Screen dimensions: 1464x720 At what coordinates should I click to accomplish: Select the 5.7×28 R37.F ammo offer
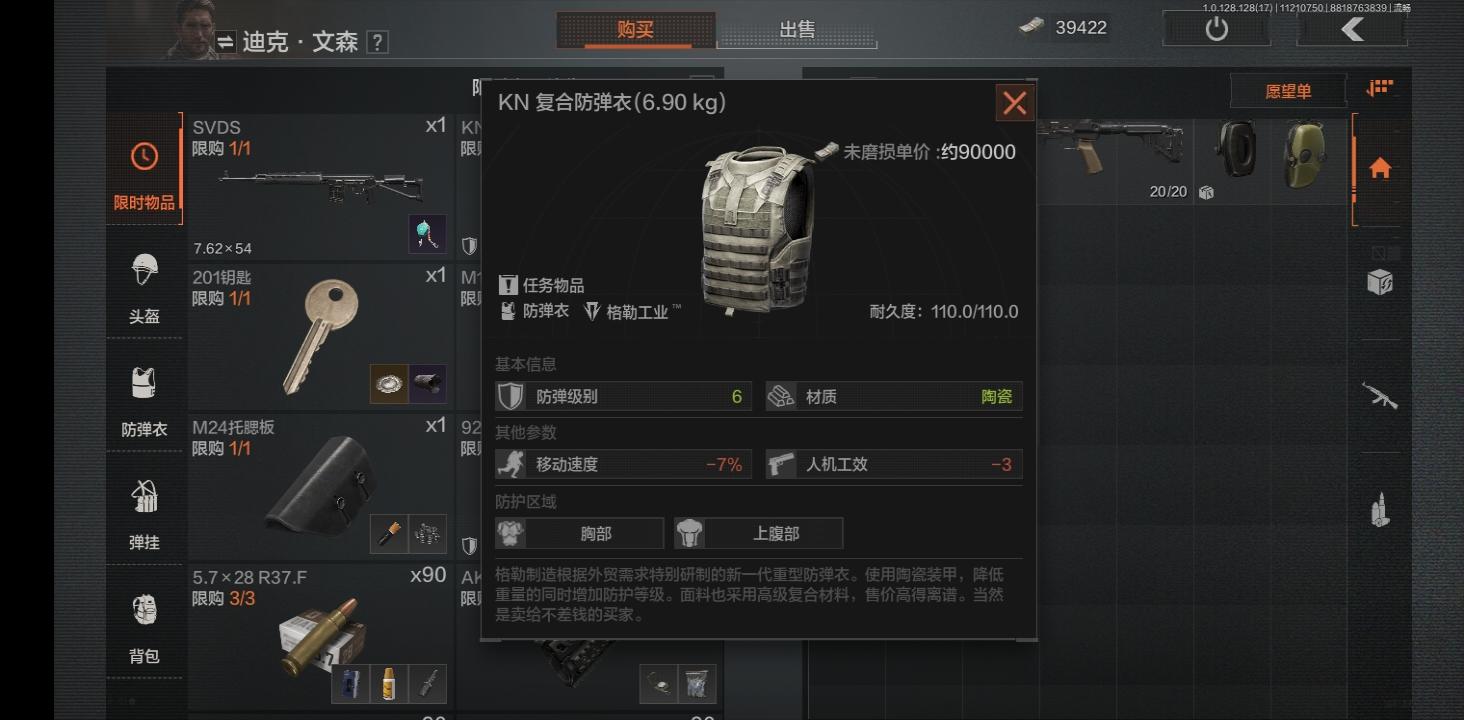[x=319, y=636]
